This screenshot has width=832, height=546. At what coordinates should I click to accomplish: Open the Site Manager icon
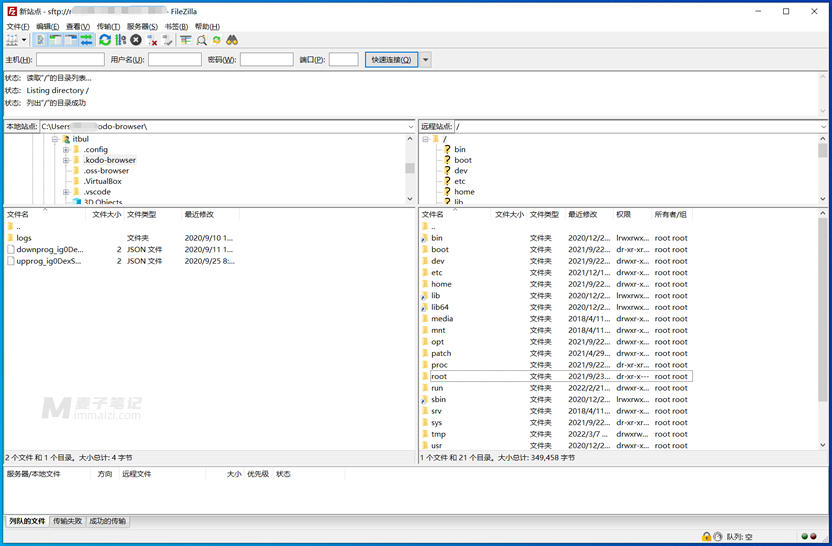[x=12, y=40]
